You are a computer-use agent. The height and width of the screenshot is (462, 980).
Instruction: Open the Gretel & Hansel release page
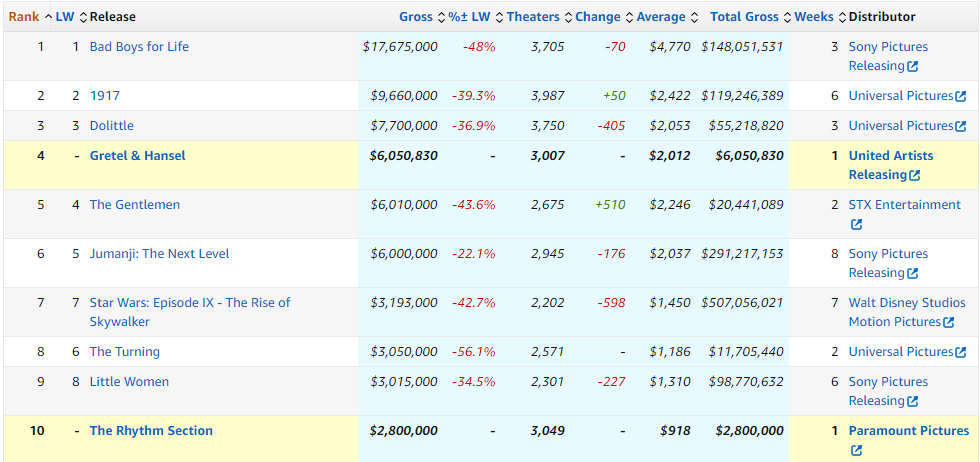pos(137,156)
